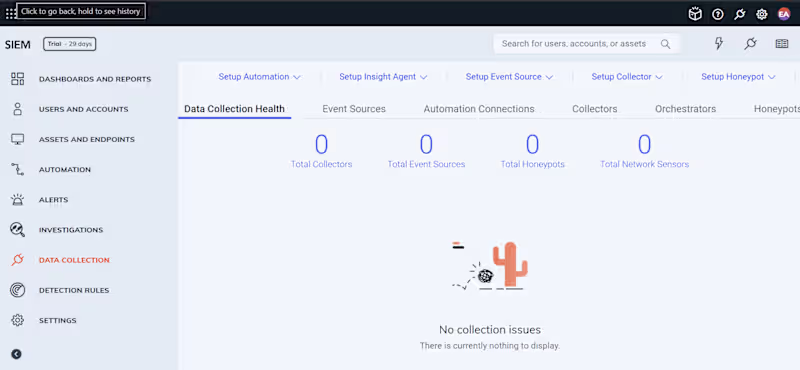Click the sidebar Settings gear icon
Screen dimensions: 800x370
click(x=17, y=320)
